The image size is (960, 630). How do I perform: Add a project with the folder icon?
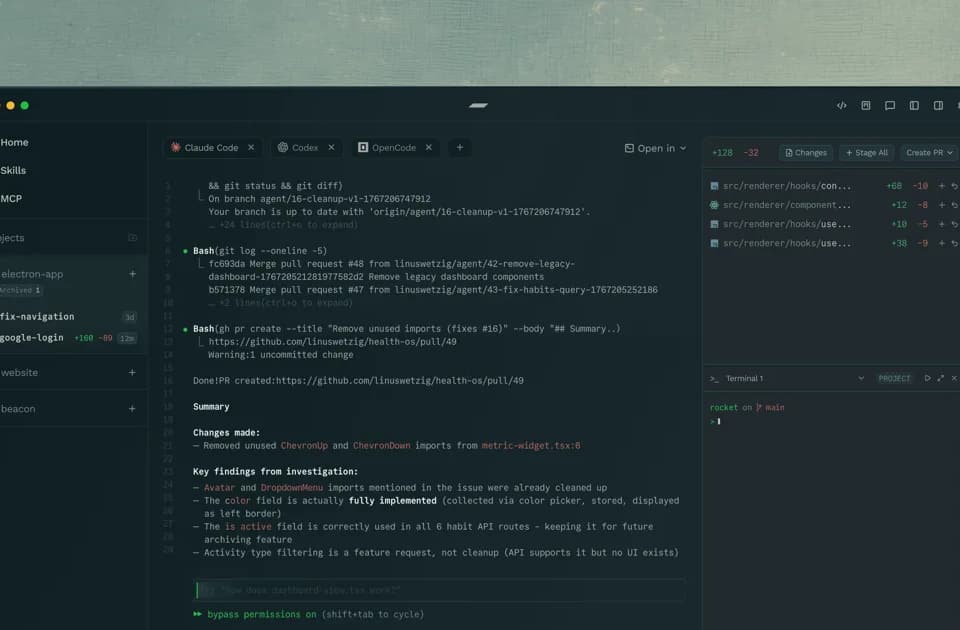[x=132, y=238]
